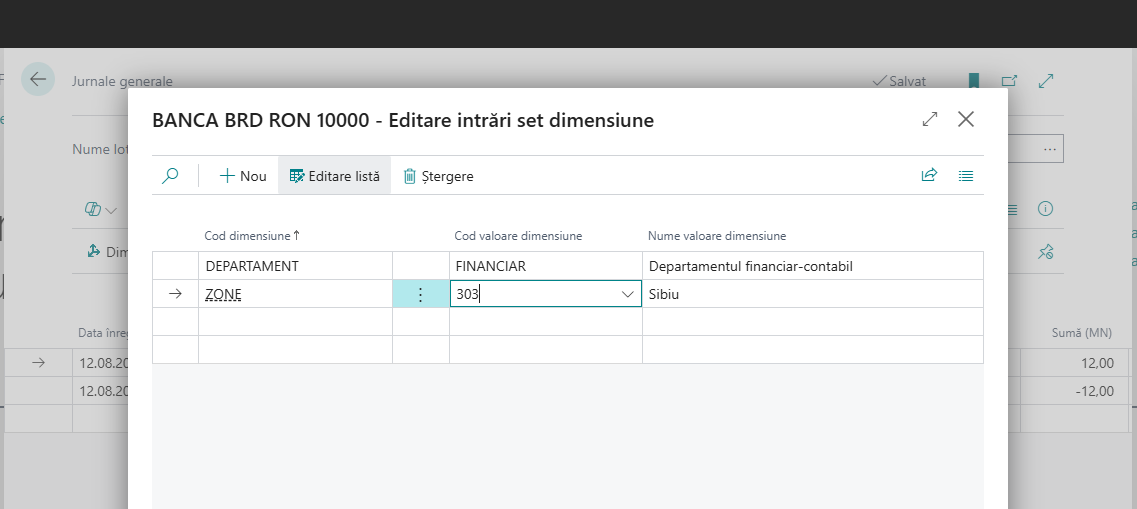Open the lookup ellipsis button in Nume lot field
Viewport: 1137px width, 509px height.
[1049, 149]
